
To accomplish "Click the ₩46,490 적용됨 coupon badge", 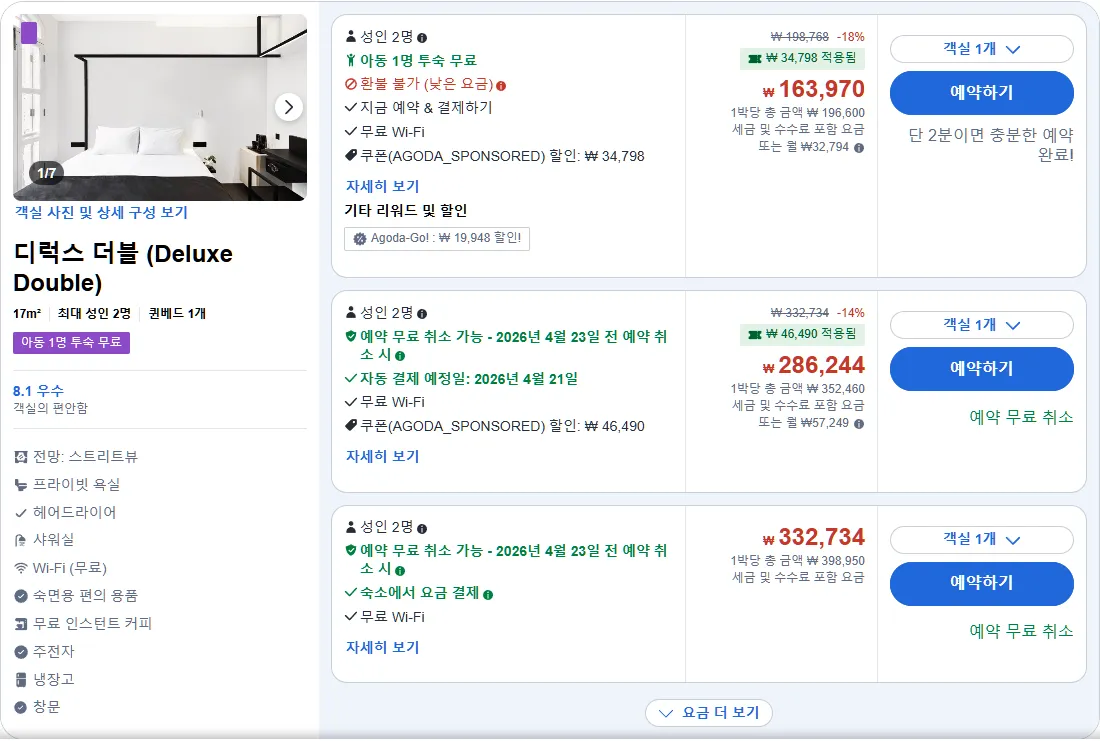I will [x=802, y=334].
